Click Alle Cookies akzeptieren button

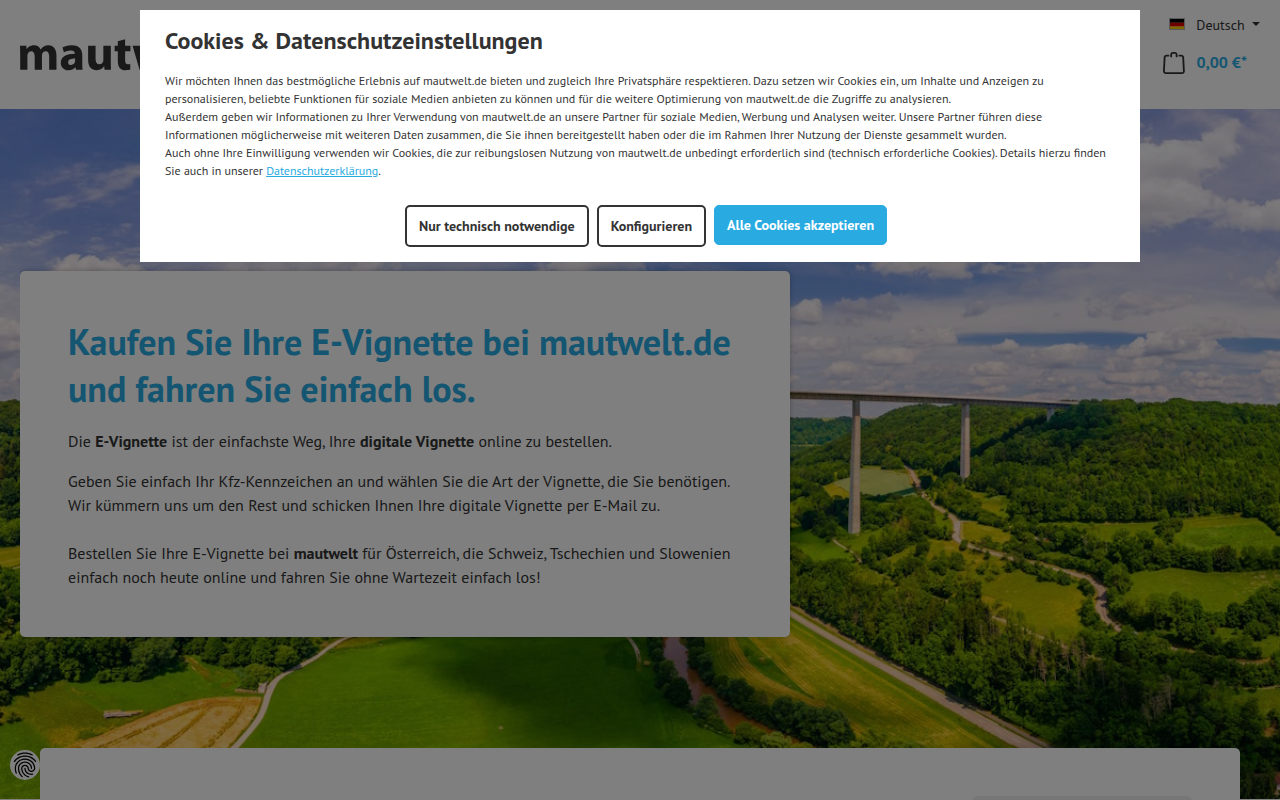(800, 225)
